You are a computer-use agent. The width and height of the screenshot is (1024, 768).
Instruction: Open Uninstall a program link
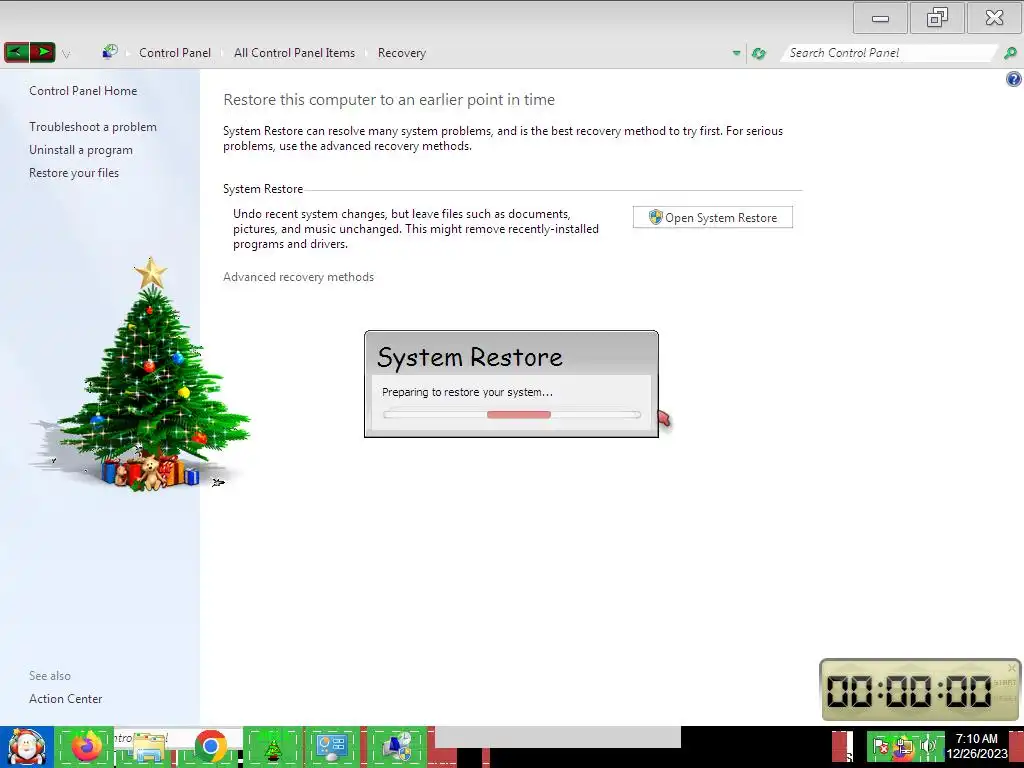[80, 150]
